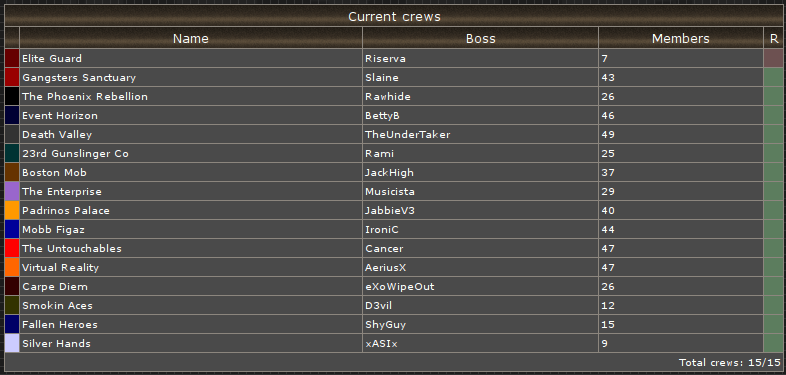Click Mobb Figaz green recruiting indicator
The image size is (786, 375).
773,230
